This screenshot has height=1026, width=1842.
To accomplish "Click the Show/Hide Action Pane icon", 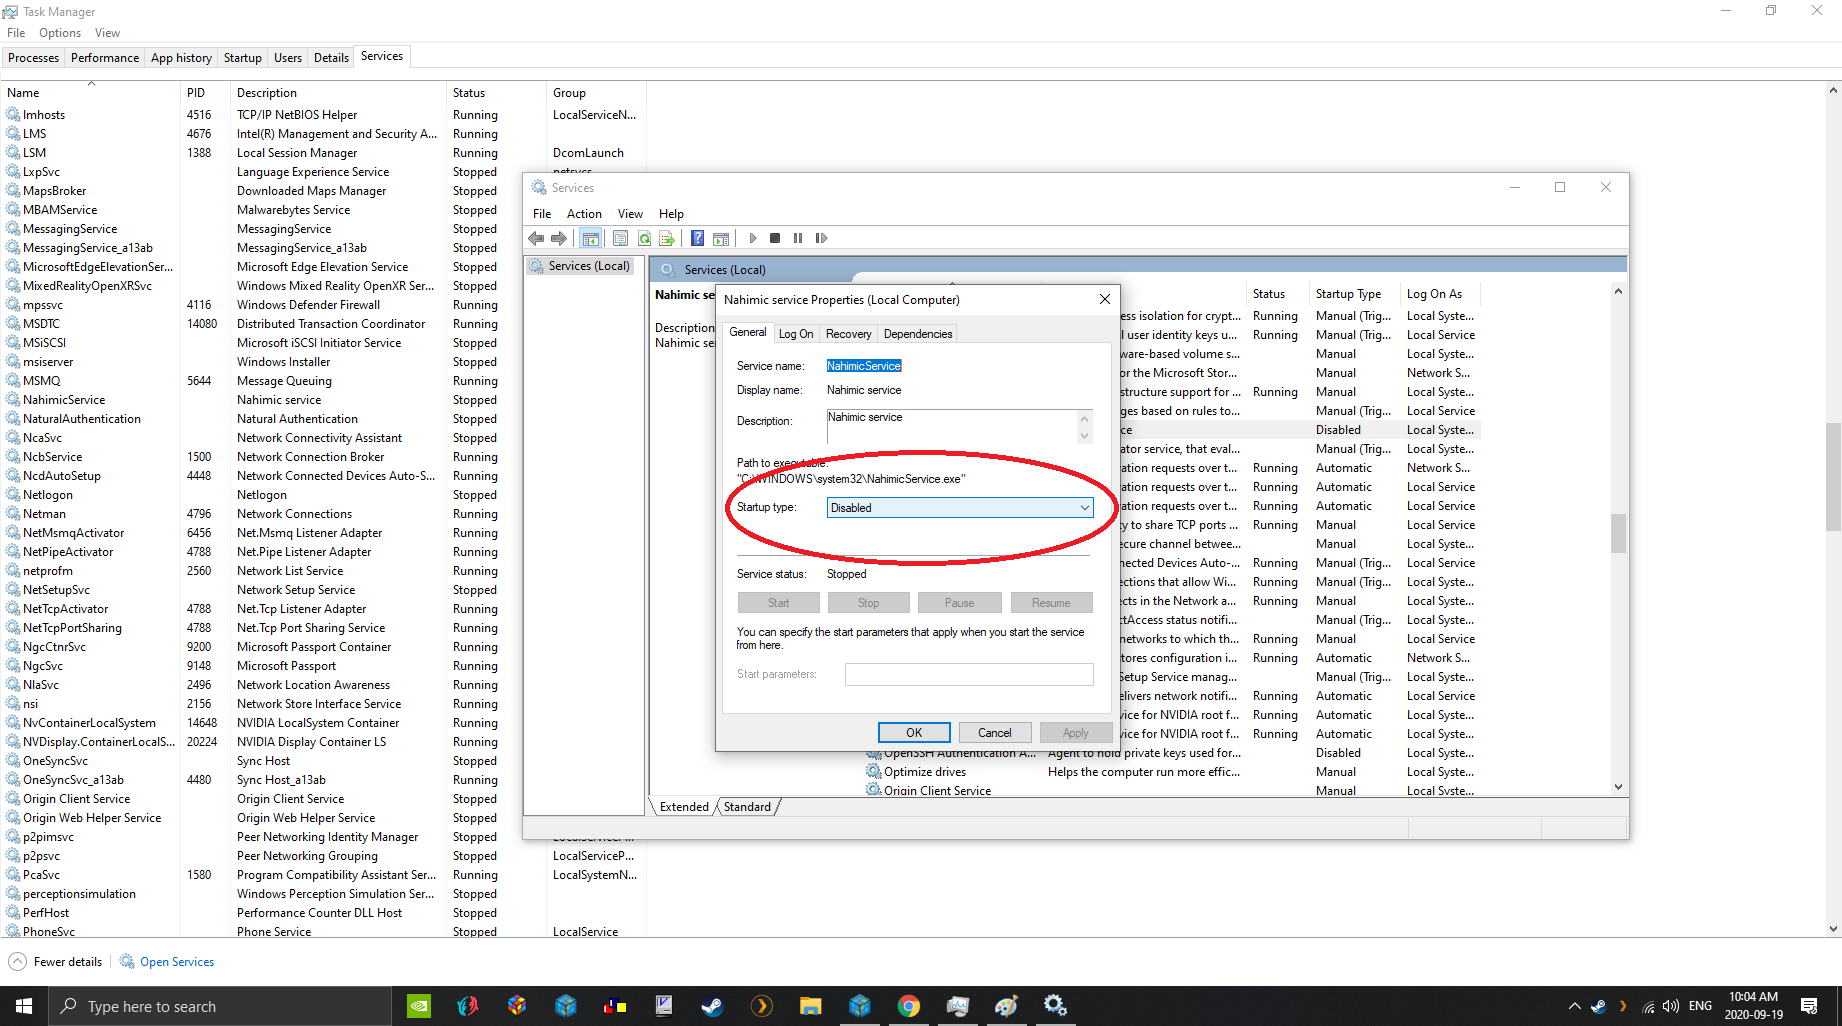I will (x=721, y=238).
